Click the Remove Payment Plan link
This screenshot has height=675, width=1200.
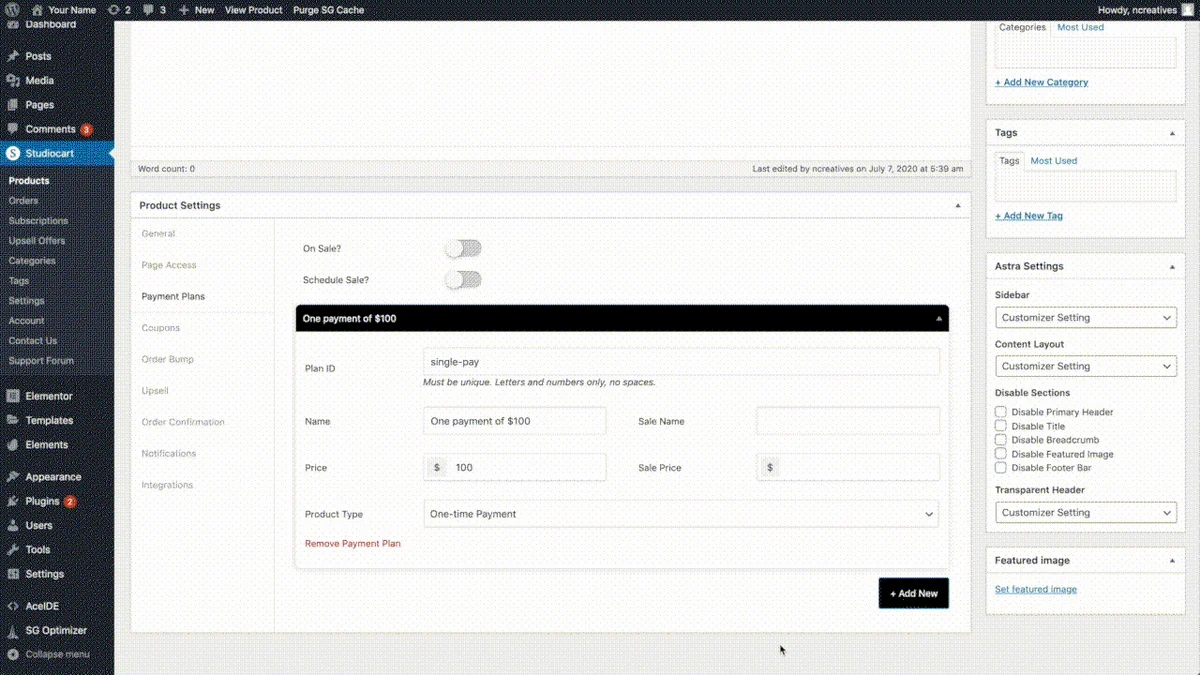[353, 544]
